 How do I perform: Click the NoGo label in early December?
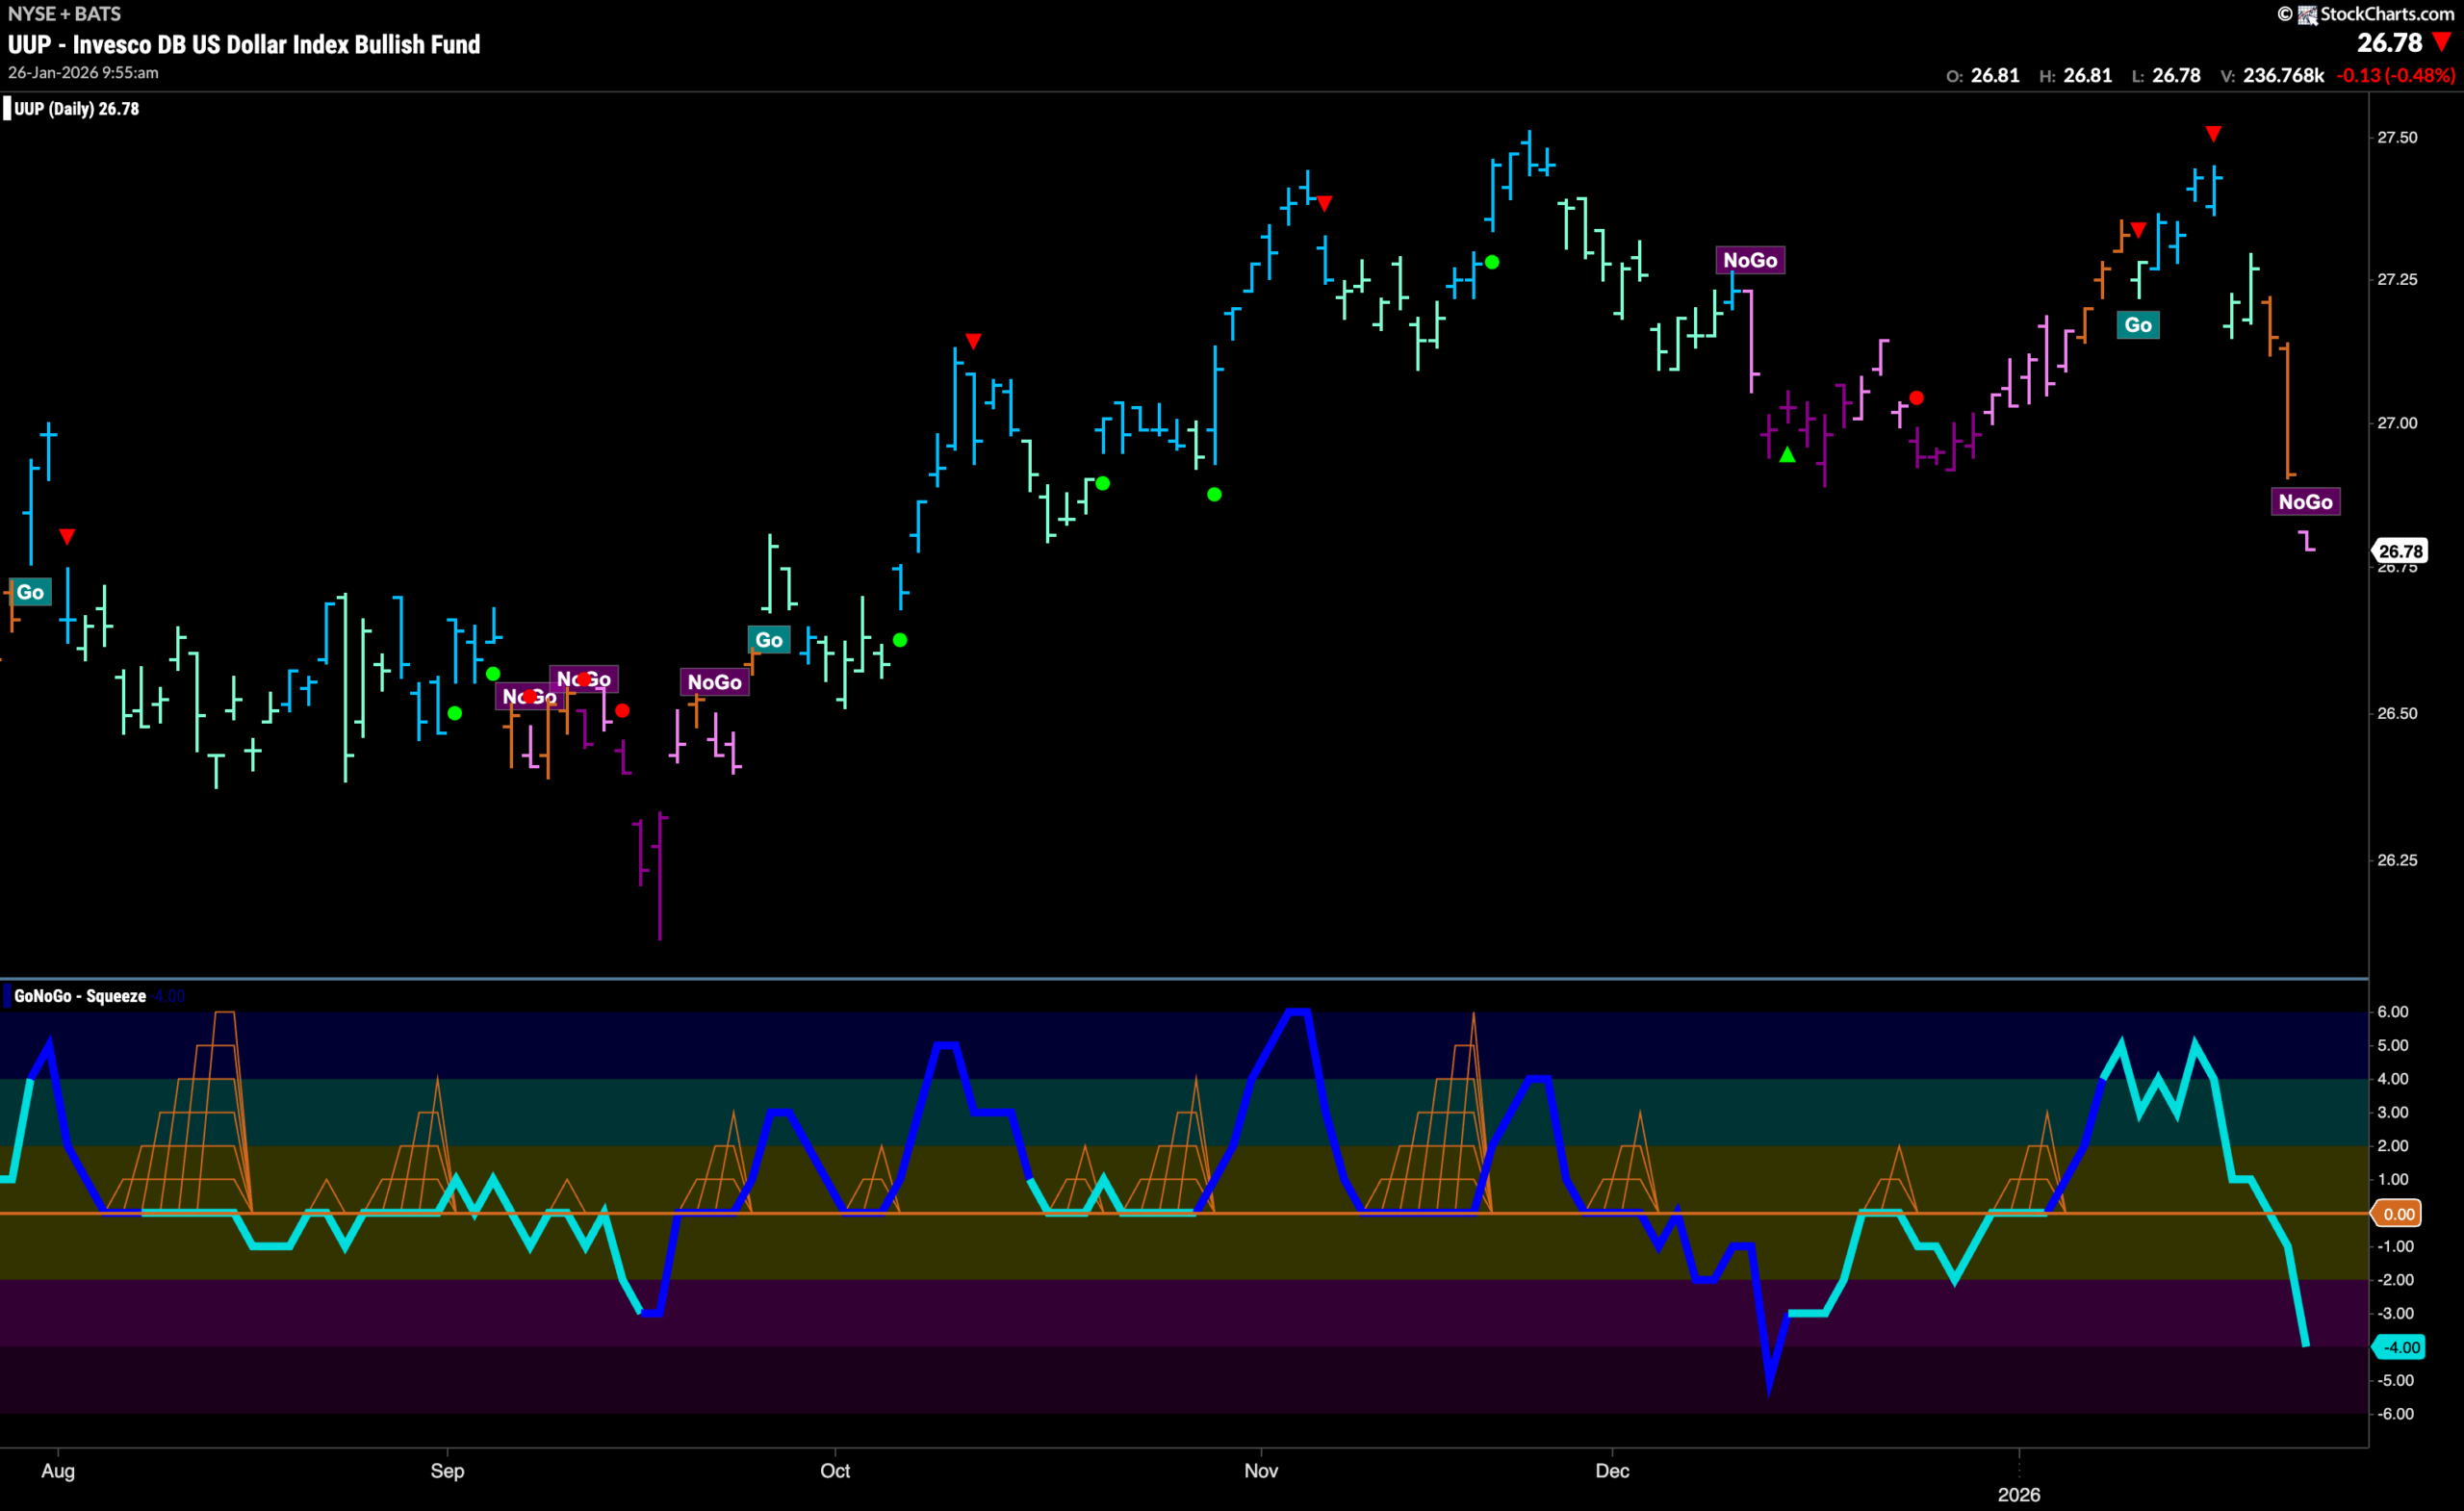[1750, 260]
